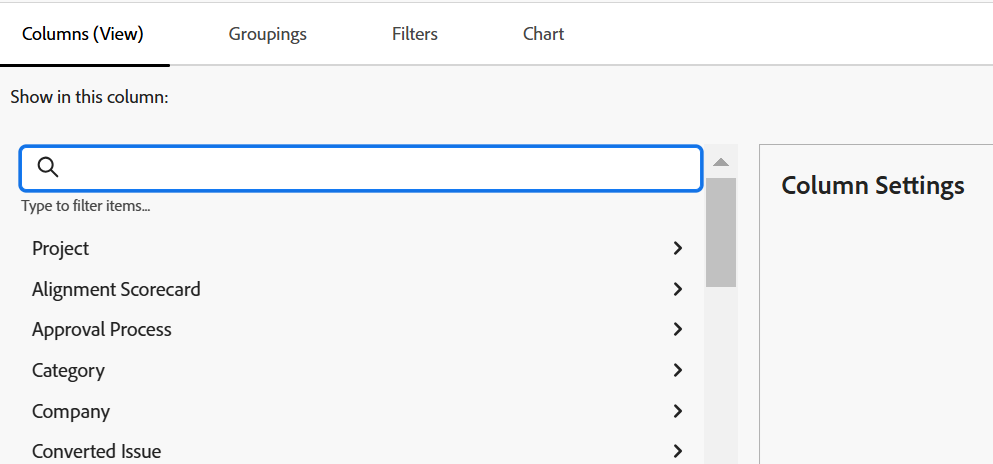This screenshot has height=464, width=993.
Task: Open the Filters tab
Action: click(x=415, y=34)
